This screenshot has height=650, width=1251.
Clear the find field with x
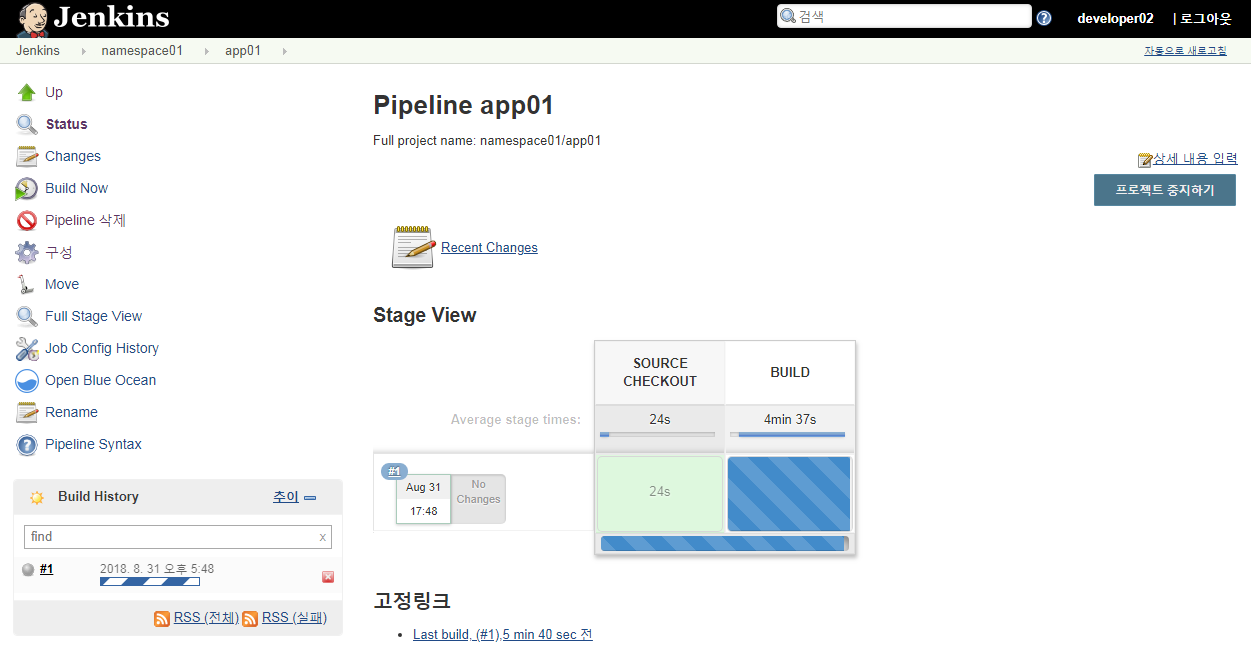pyautogui.click(x=322, y=537)
